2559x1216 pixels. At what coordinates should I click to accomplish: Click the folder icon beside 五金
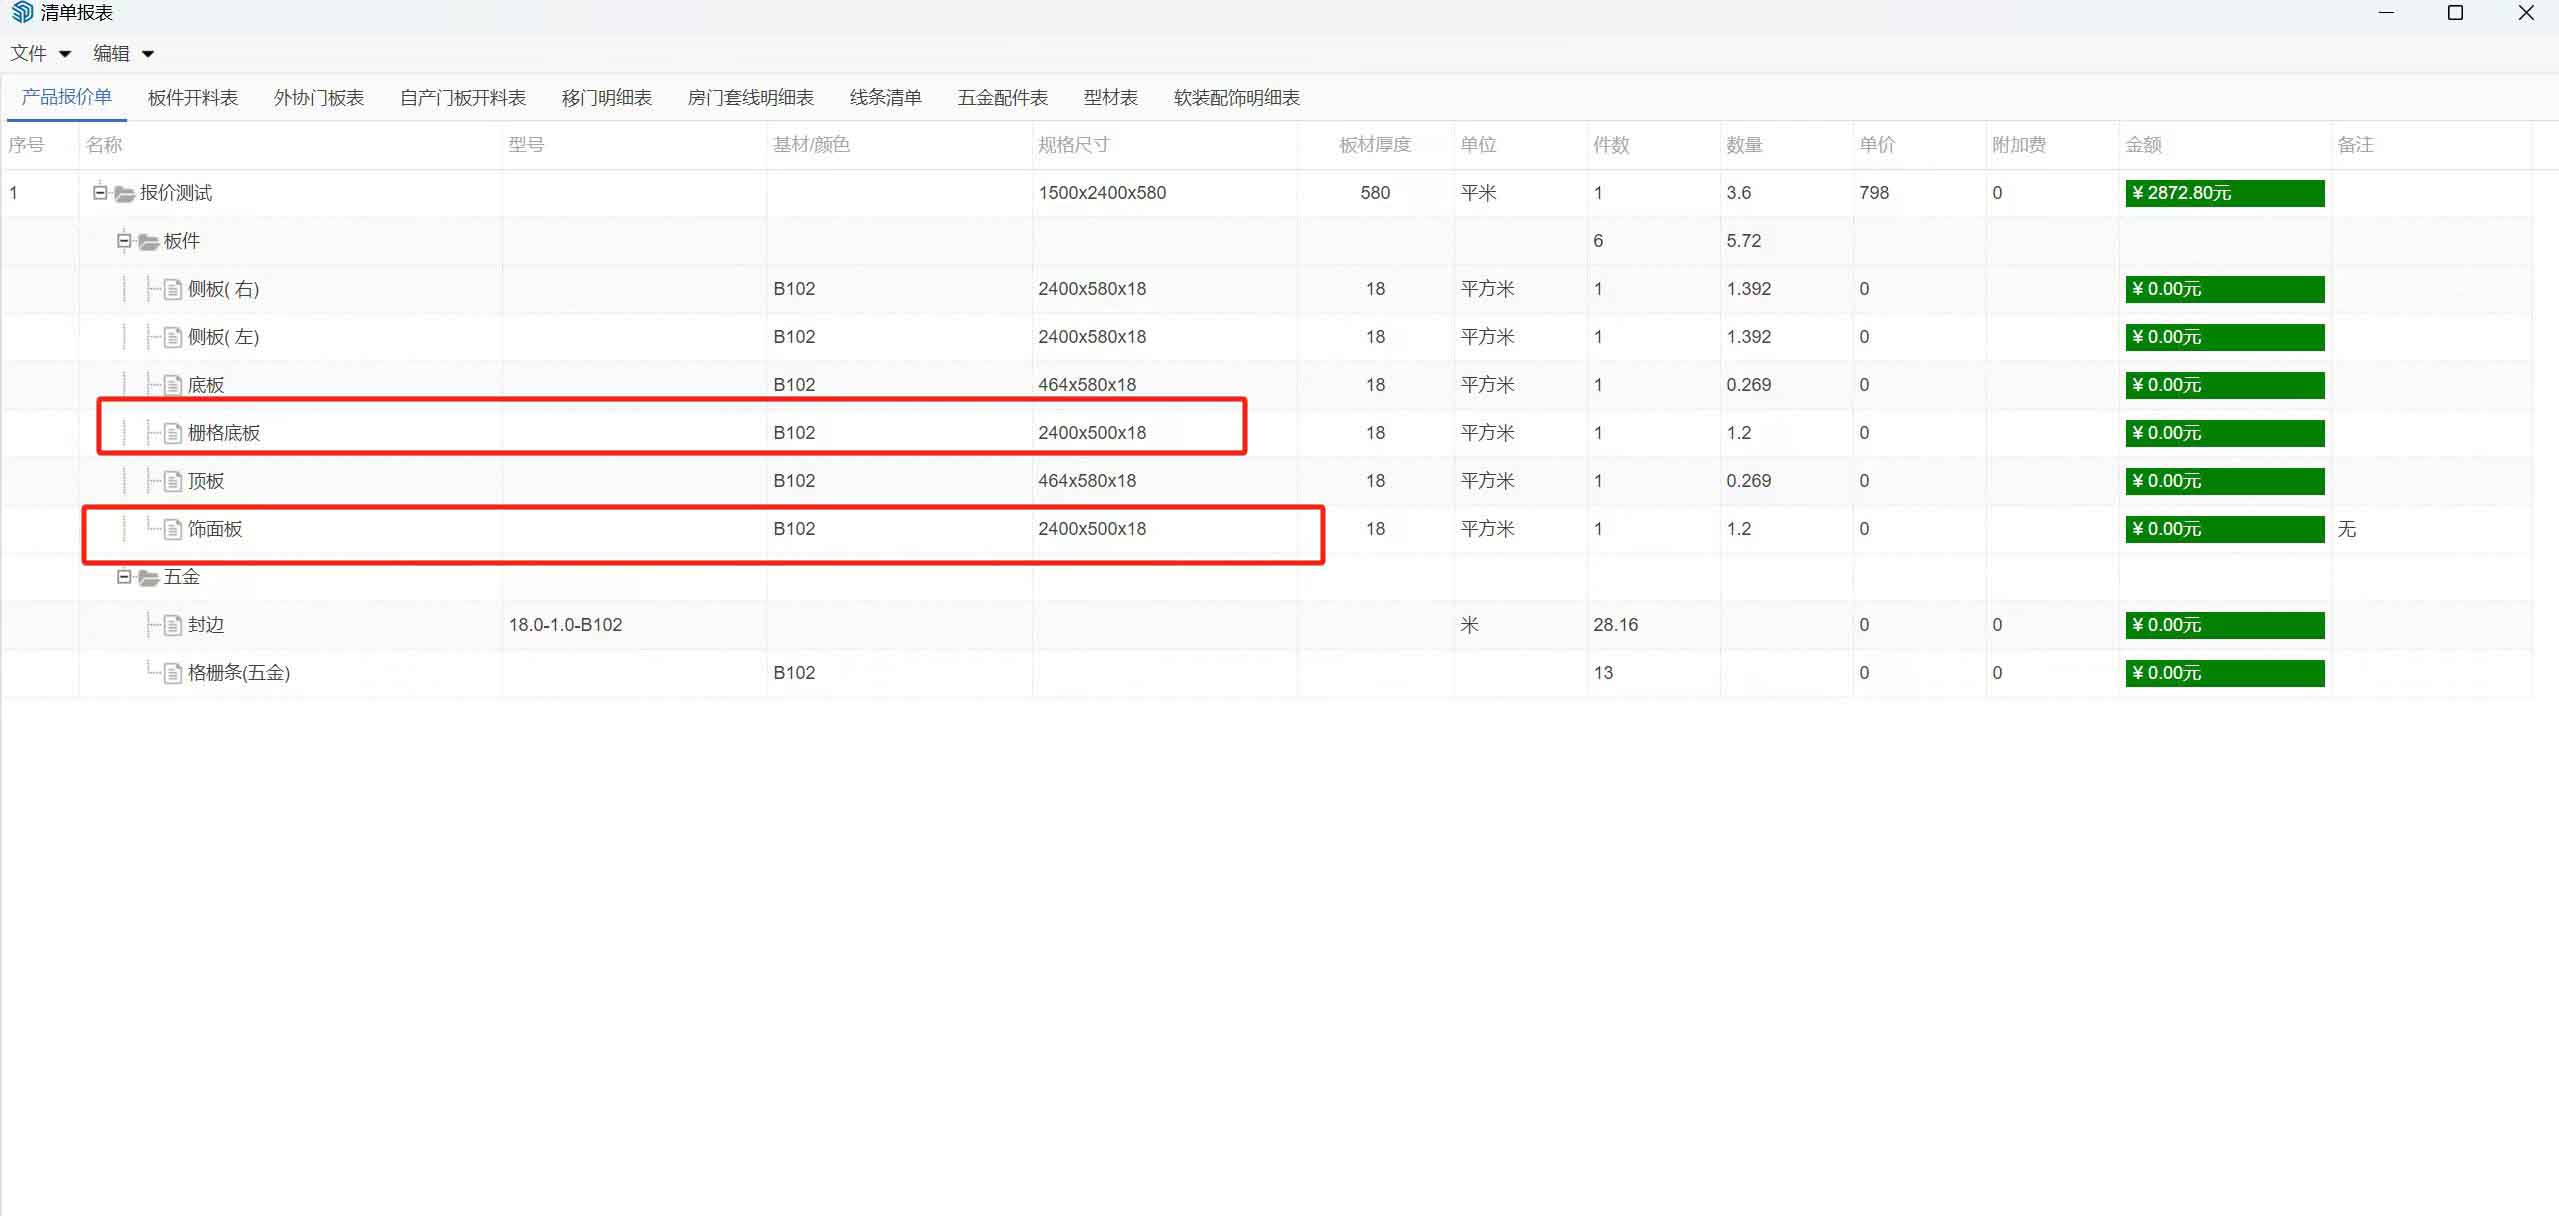pyautogui.click(x=148, y=577)
